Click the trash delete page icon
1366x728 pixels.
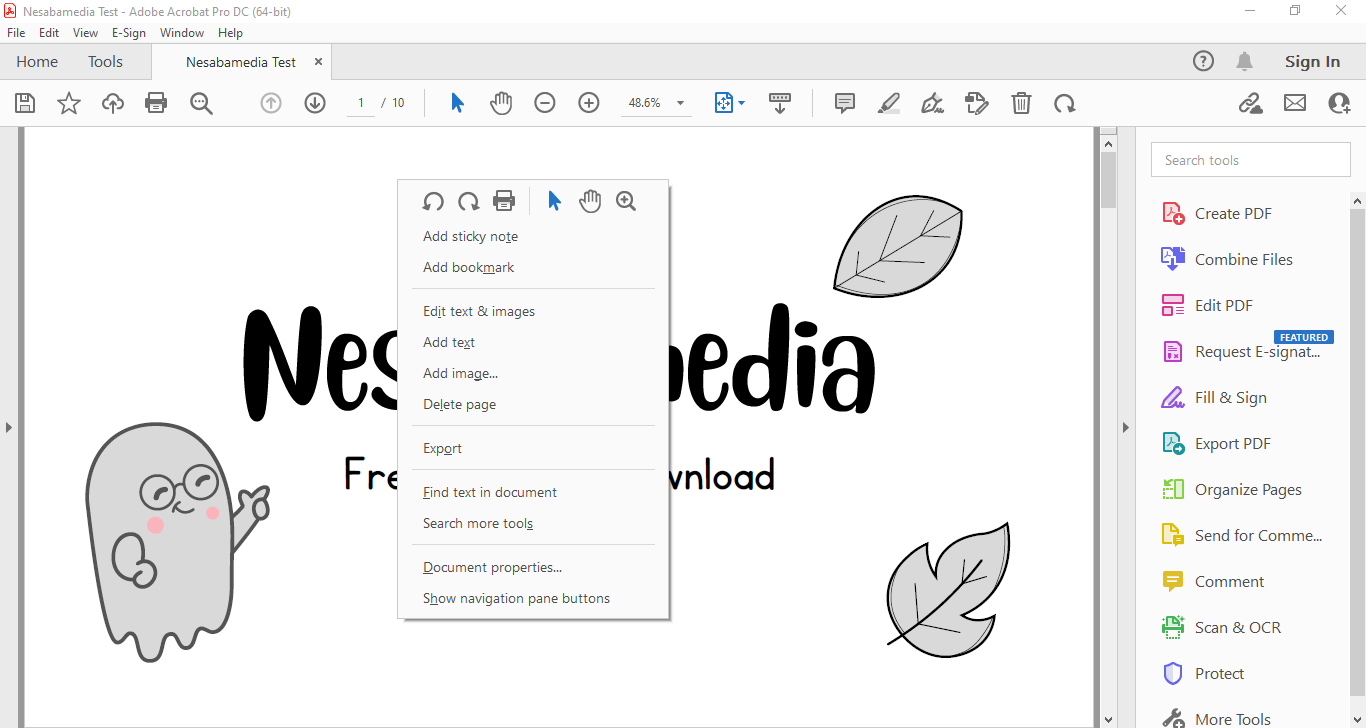(1021, 103)
